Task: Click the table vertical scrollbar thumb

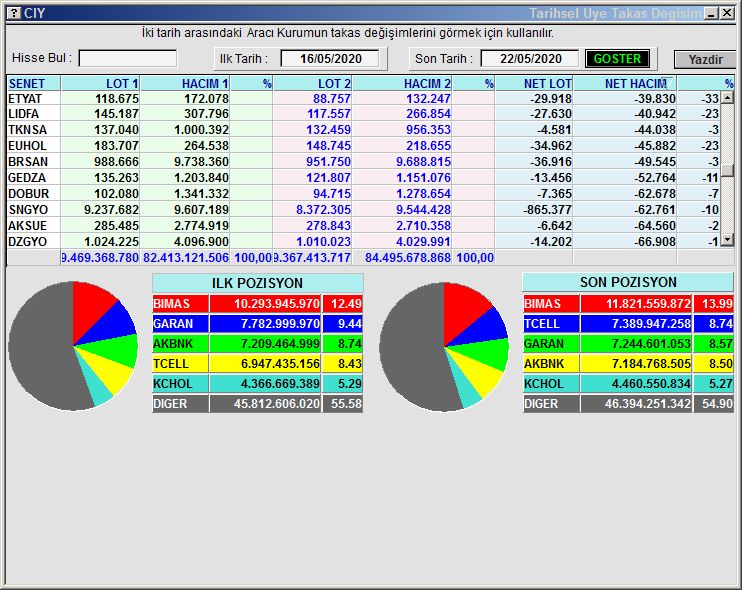Action: pos(727,170)
